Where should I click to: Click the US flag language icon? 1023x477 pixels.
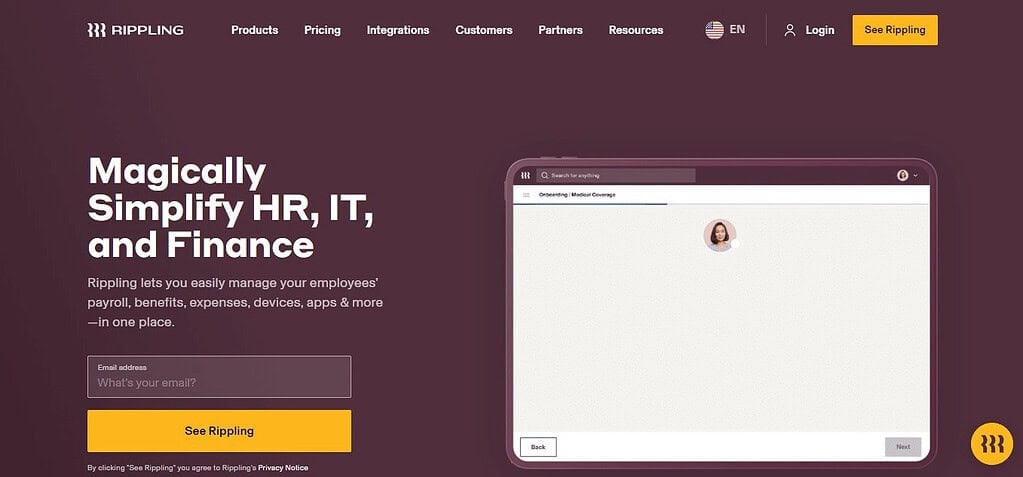pyautogui.click(x=714, y=30)
